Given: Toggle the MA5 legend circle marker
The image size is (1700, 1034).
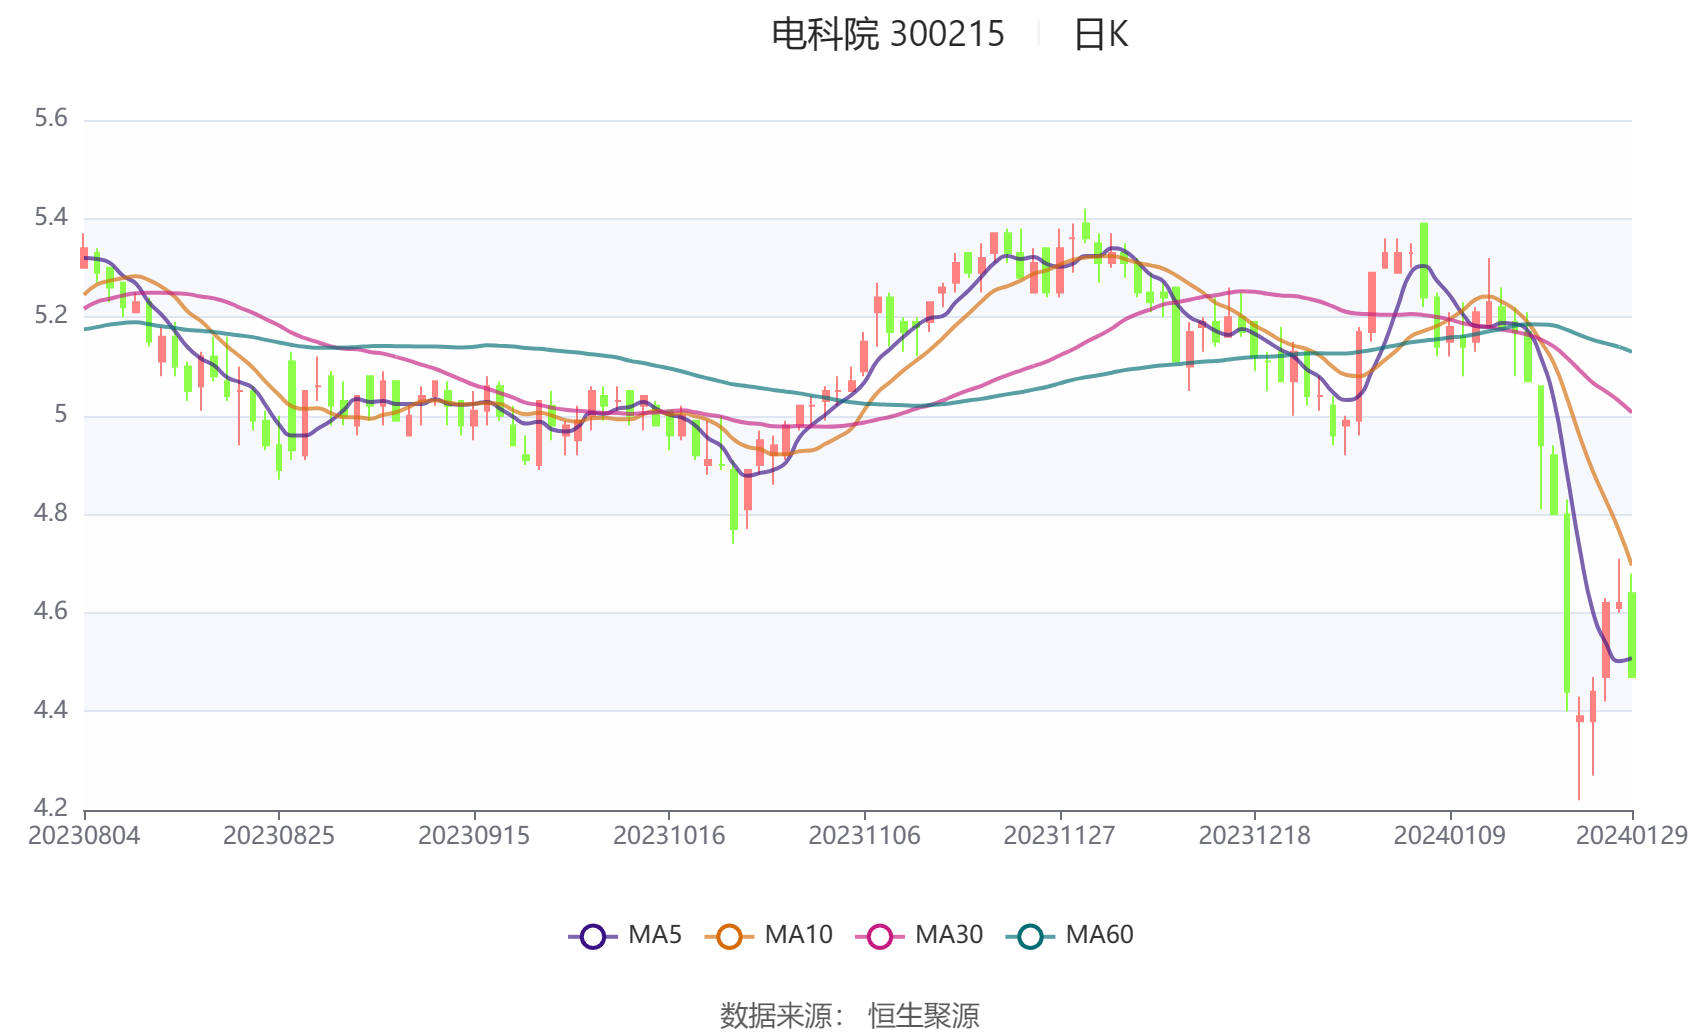Looking at the screenshot, I should click(x=593, y=937).
